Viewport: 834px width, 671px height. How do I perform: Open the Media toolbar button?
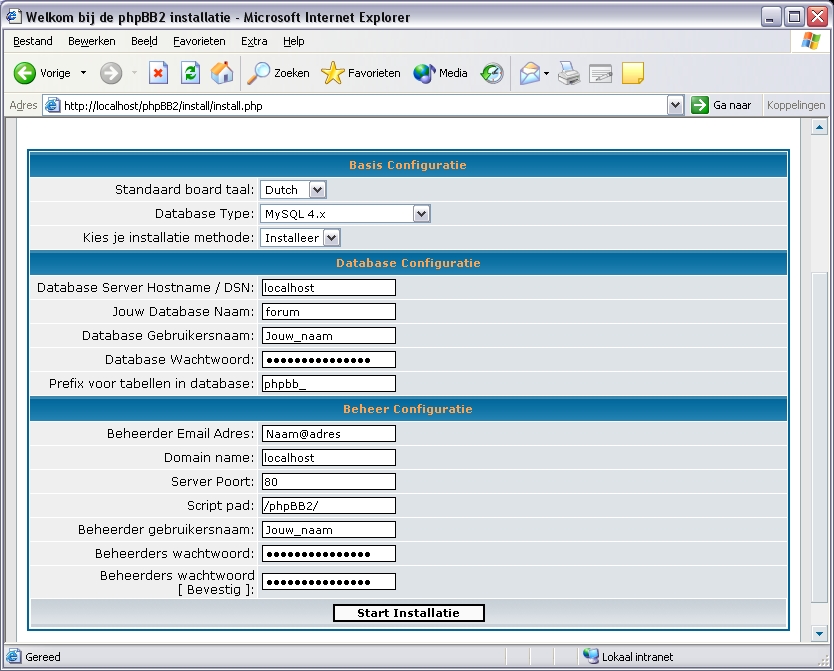click(440, 73)
